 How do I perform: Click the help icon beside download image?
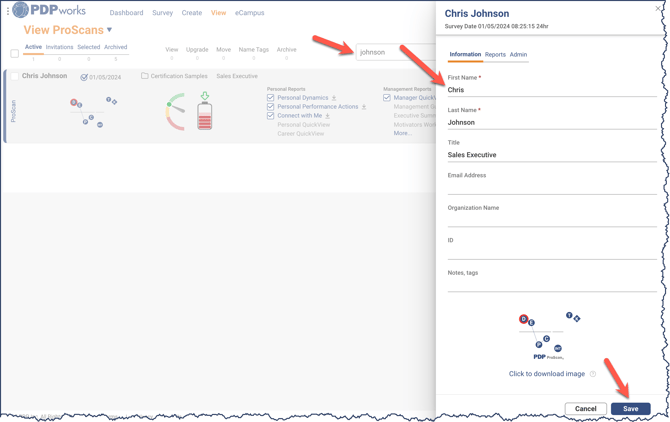click(x=593, y=374)
